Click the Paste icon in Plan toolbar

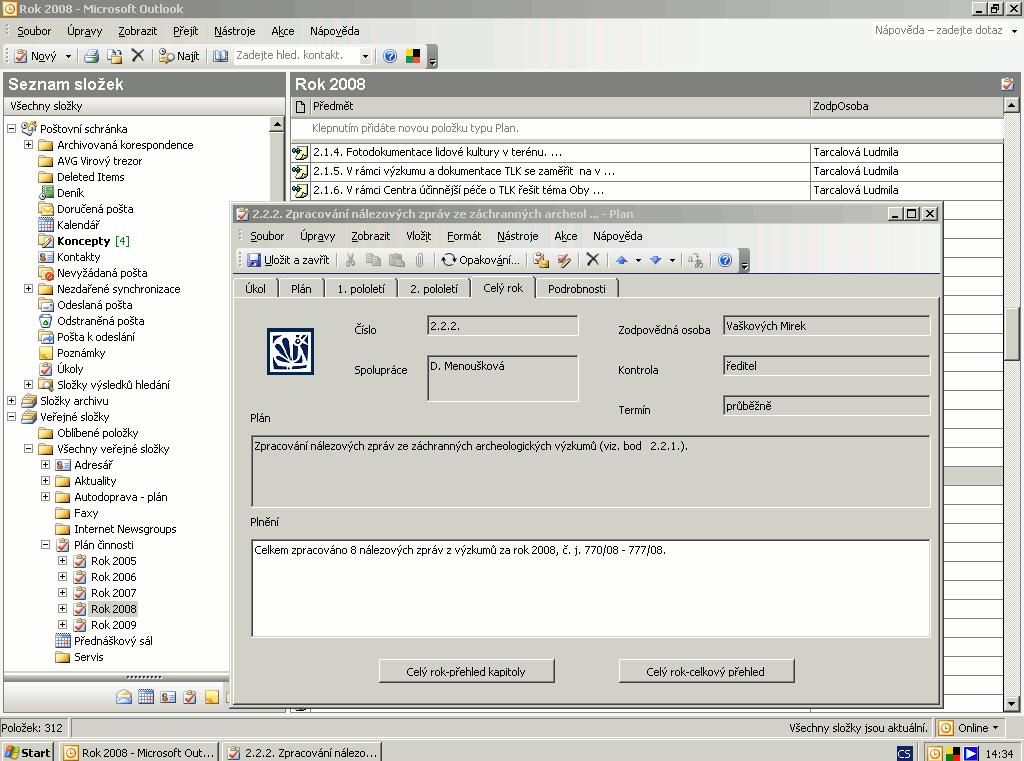pyautogui.click(x=396, y=260)
